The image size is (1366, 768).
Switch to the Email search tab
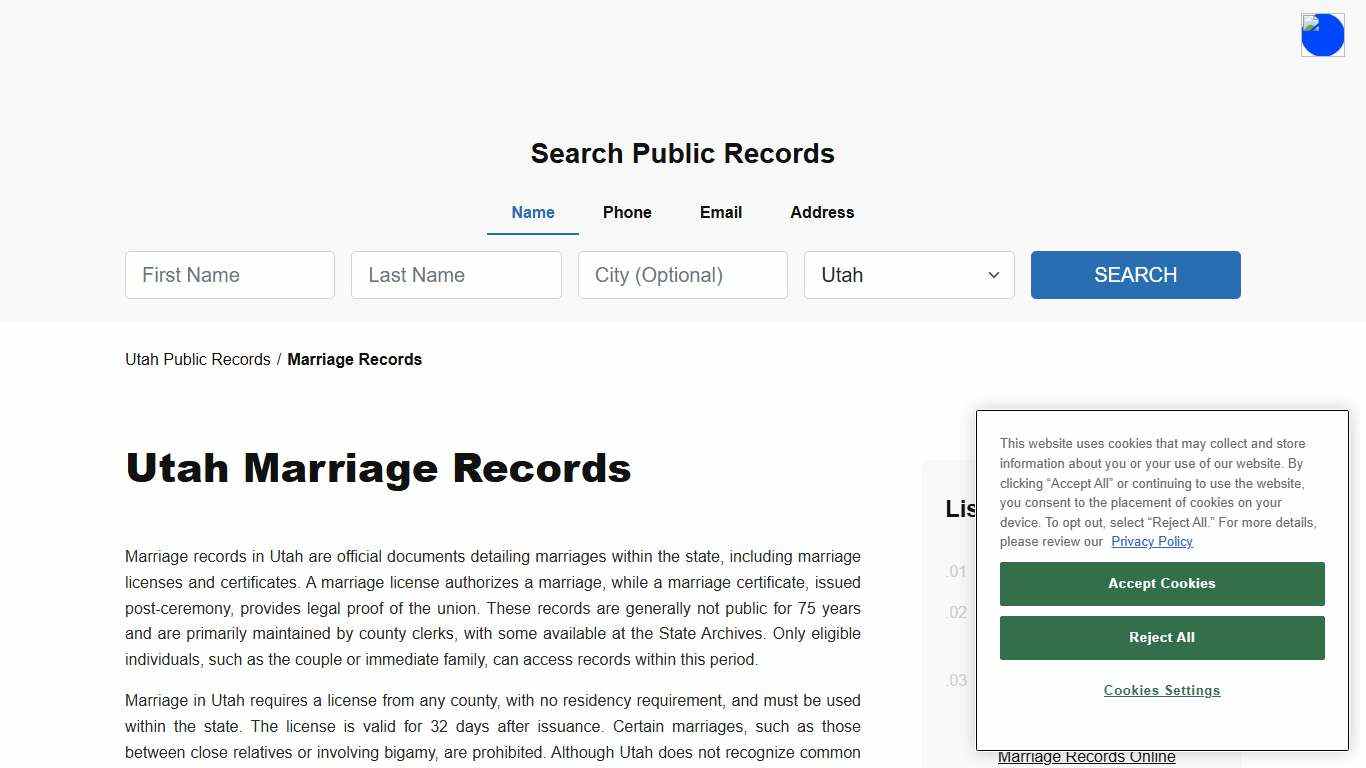tap(720, 212)
